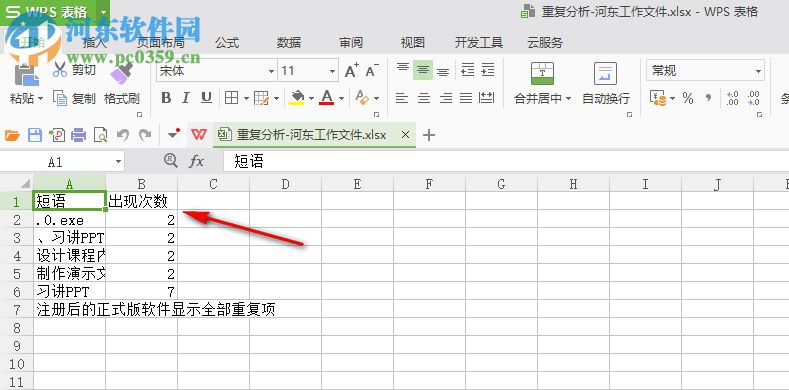Click the save floppy disk icon
The height and width of the screenshot is (390, 789).
pyautogui.click(x=35, y=135)
